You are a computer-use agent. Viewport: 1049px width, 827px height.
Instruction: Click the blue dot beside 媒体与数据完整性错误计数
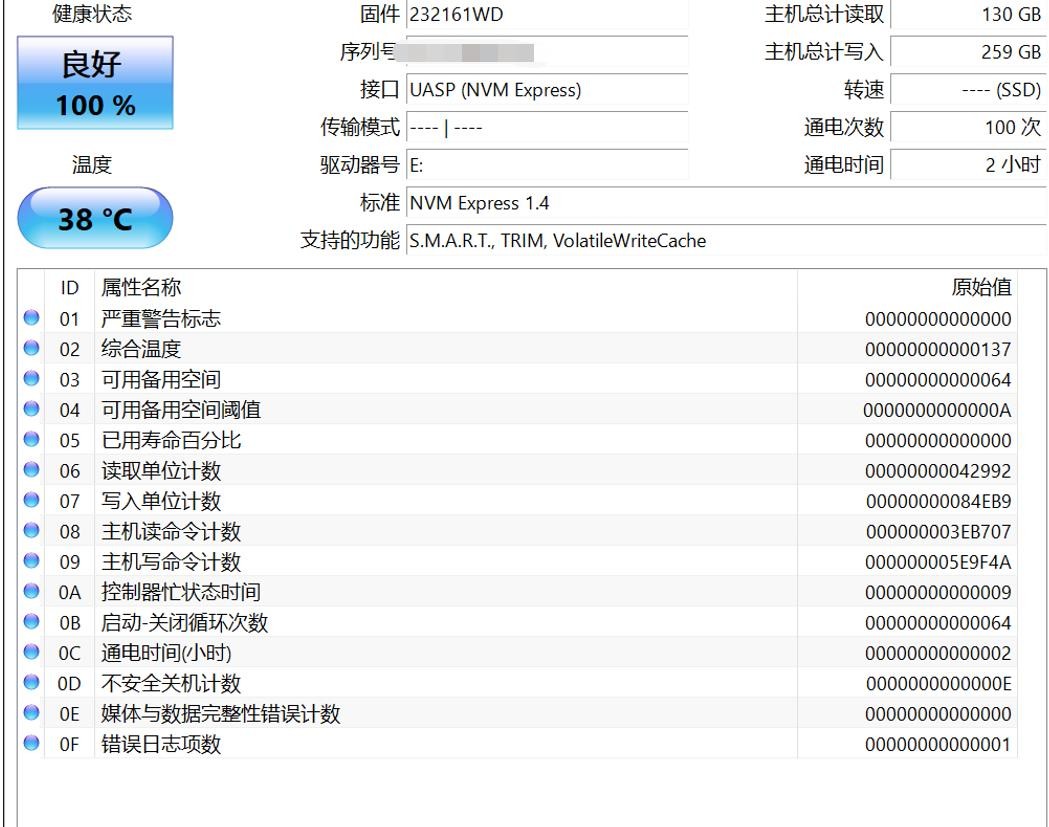click(30, 714)
